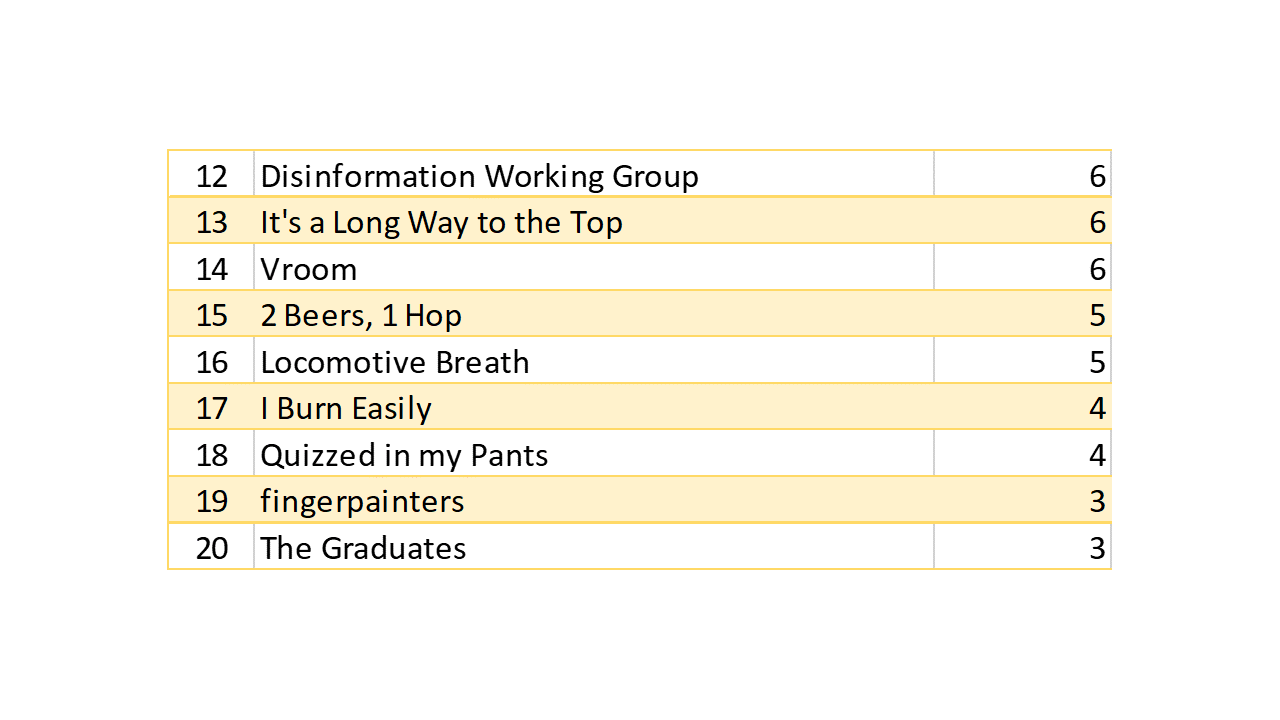Click Vroom's score of 6

click(x=1097, y=269)
